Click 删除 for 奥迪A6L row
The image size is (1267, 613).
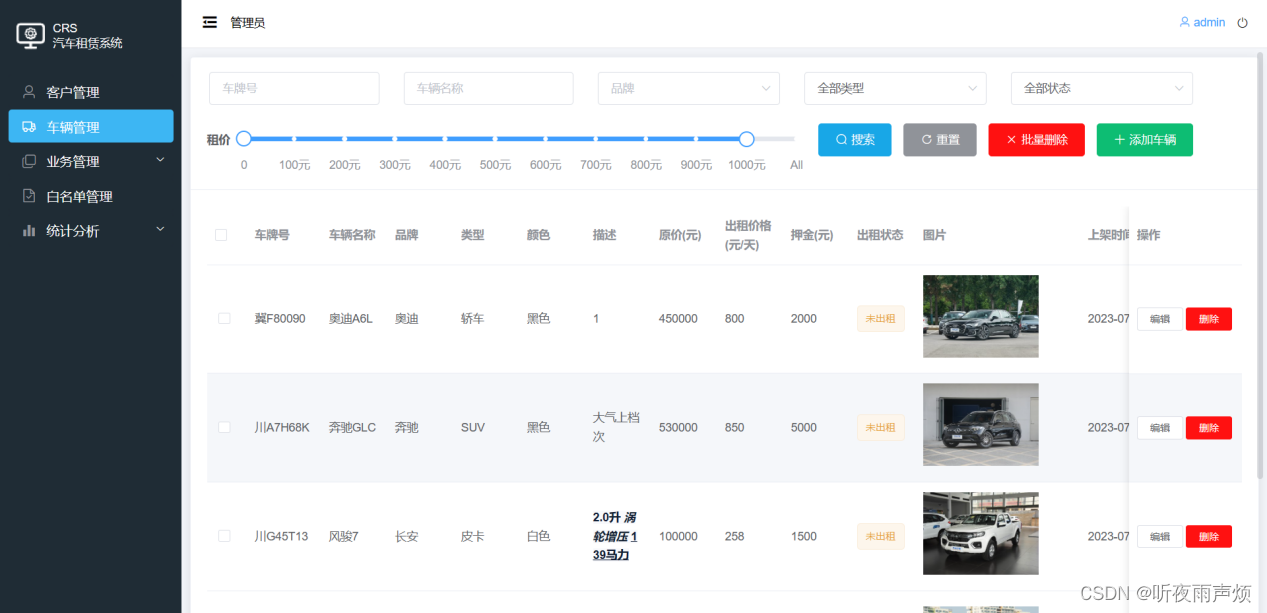coord(1209,319)
